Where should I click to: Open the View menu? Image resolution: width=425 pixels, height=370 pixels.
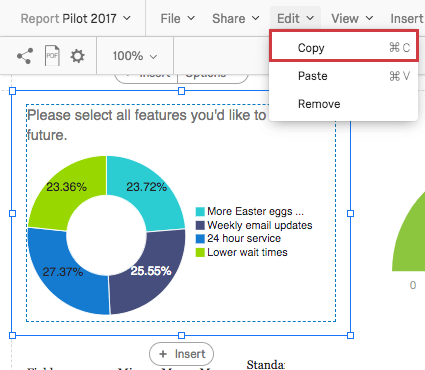(352, 18)
